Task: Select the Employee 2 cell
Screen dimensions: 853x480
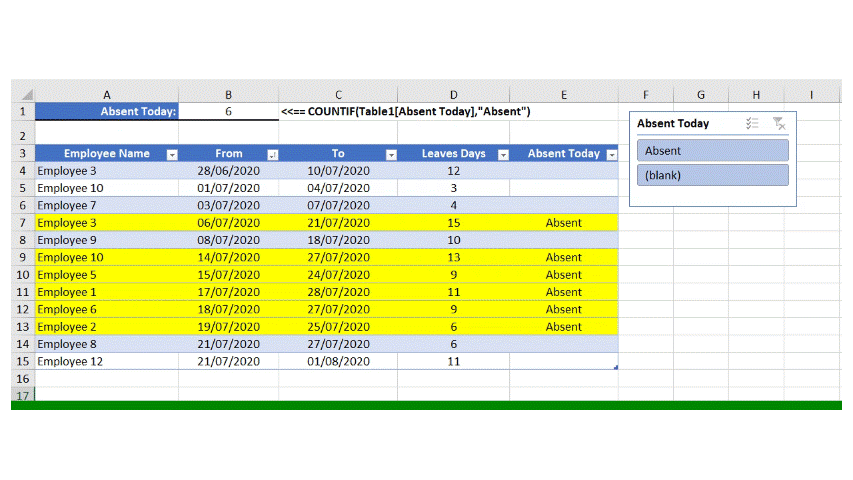Action: point(107,327)
